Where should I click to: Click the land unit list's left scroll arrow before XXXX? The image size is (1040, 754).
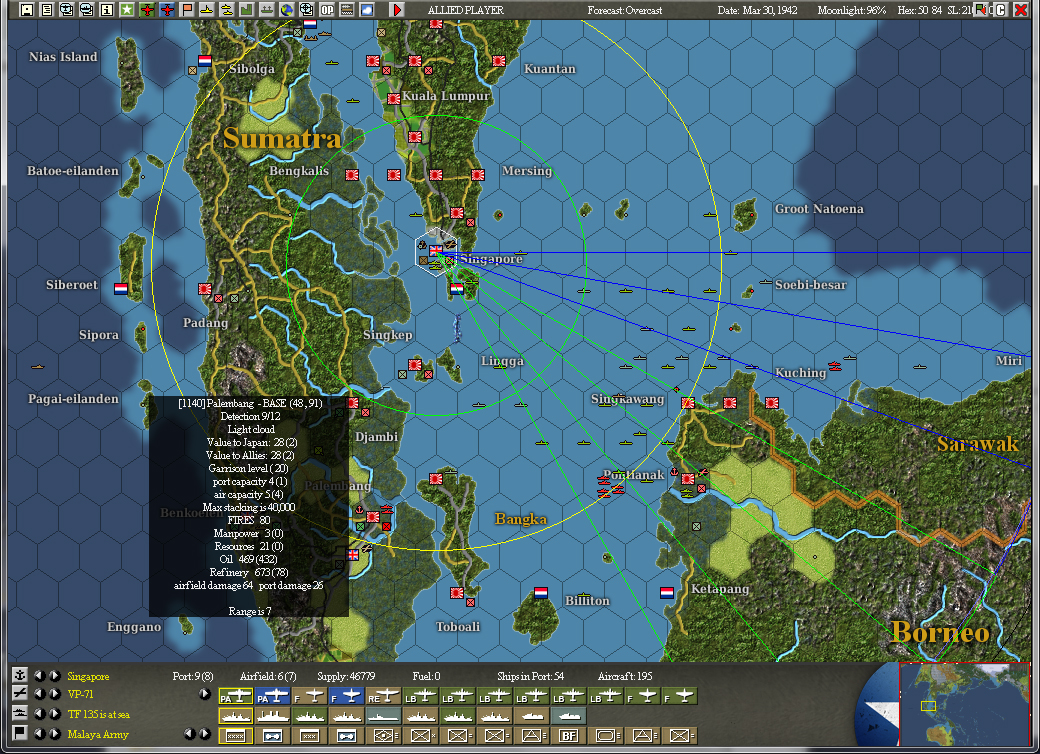[x=190, y=734]
